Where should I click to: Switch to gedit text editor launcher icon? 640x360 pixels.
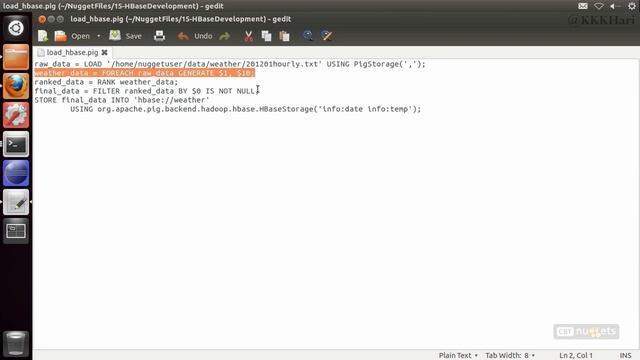pyautogui.click(x=16, y=202)
